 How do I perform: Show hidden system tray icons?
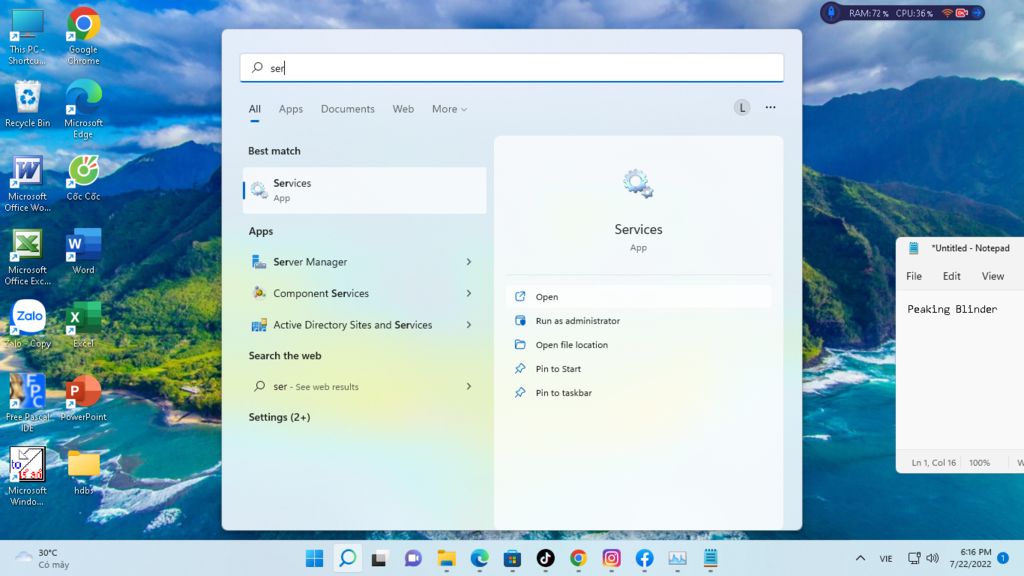[x=861, y=558]
